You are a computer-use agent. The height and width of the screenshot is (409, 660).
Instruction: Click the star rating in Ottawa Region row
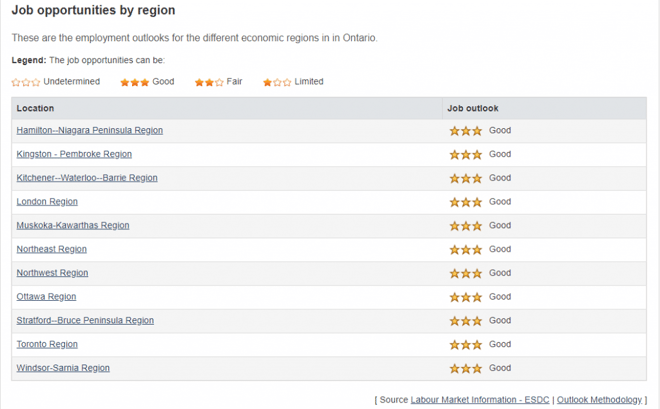[x=466, y=297]
